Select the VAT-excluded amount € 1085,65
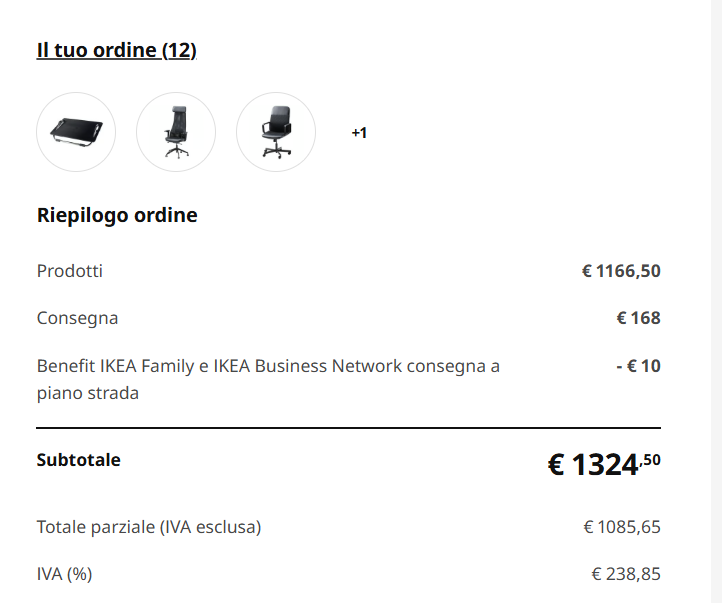722x603 pixels. pos(622,527)
